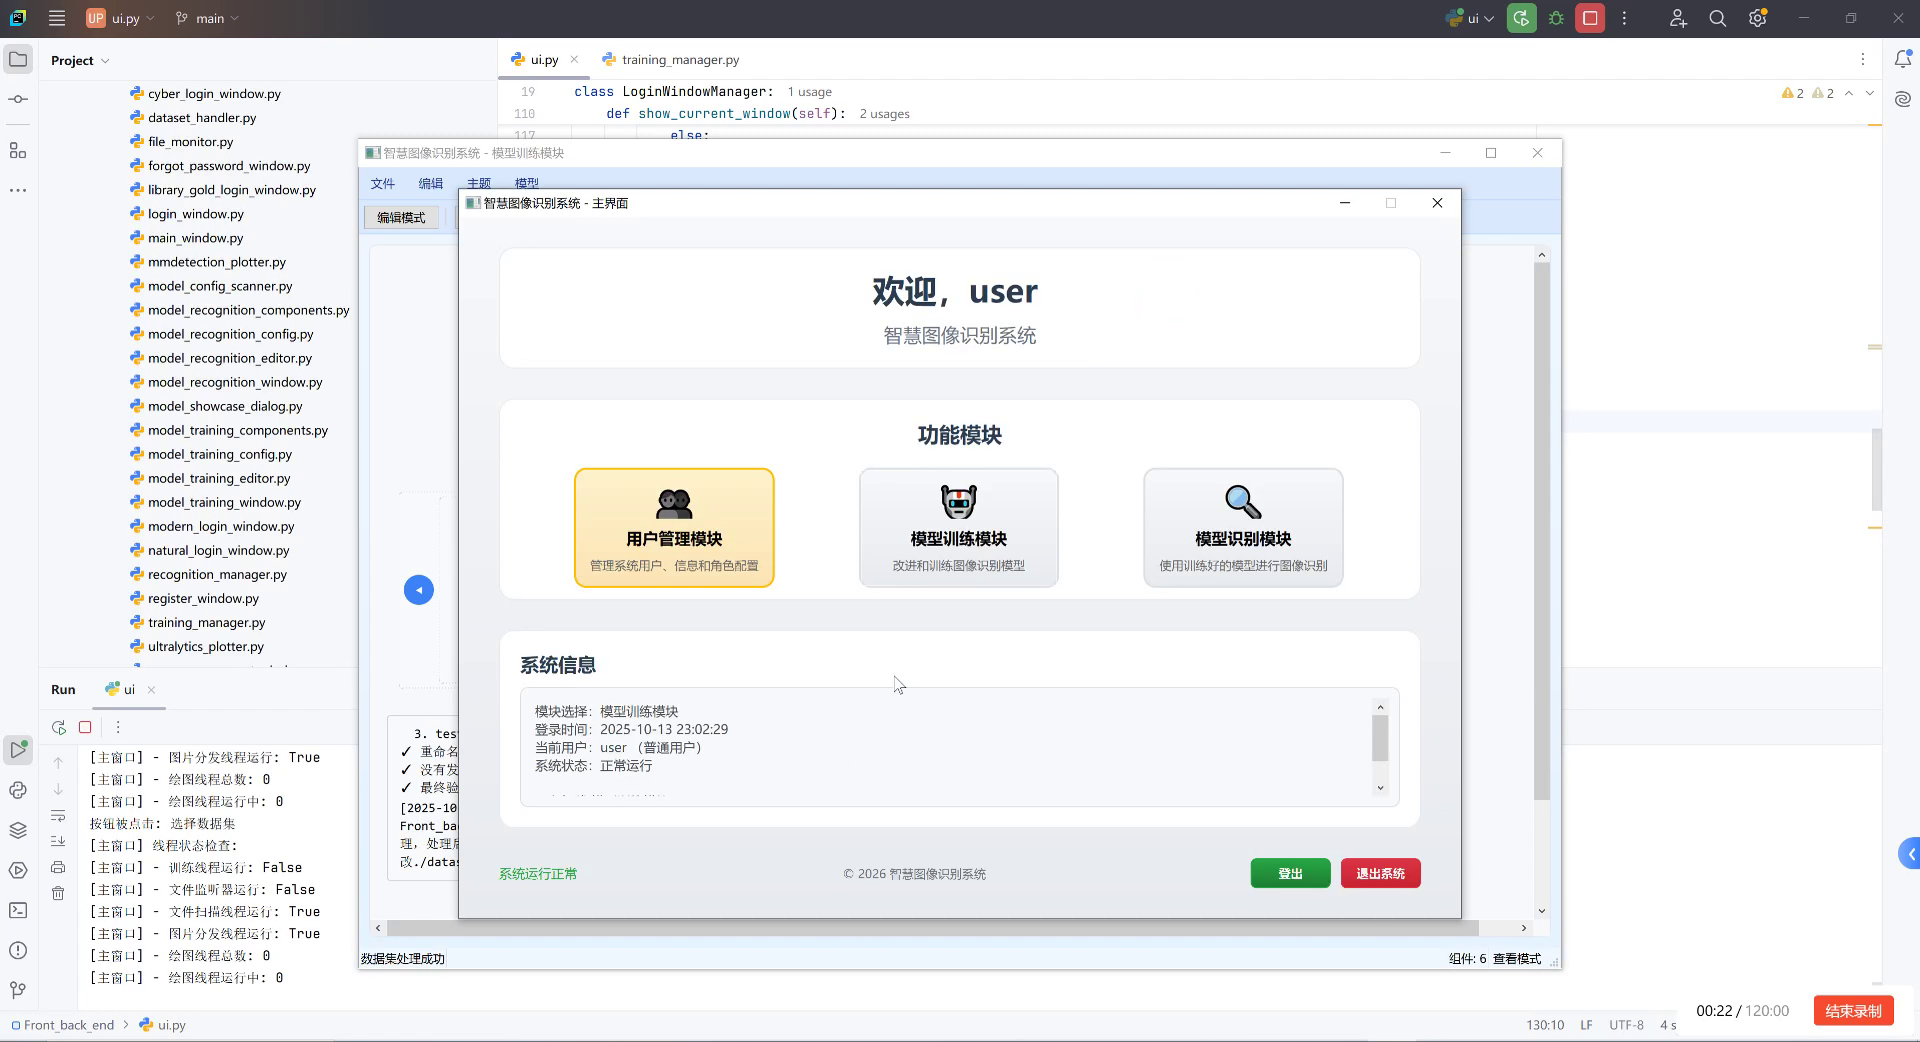Open the IDE Settings gear
Screen dimensions: 1920x1042
pyautogui.click(x=1757, y=18)
